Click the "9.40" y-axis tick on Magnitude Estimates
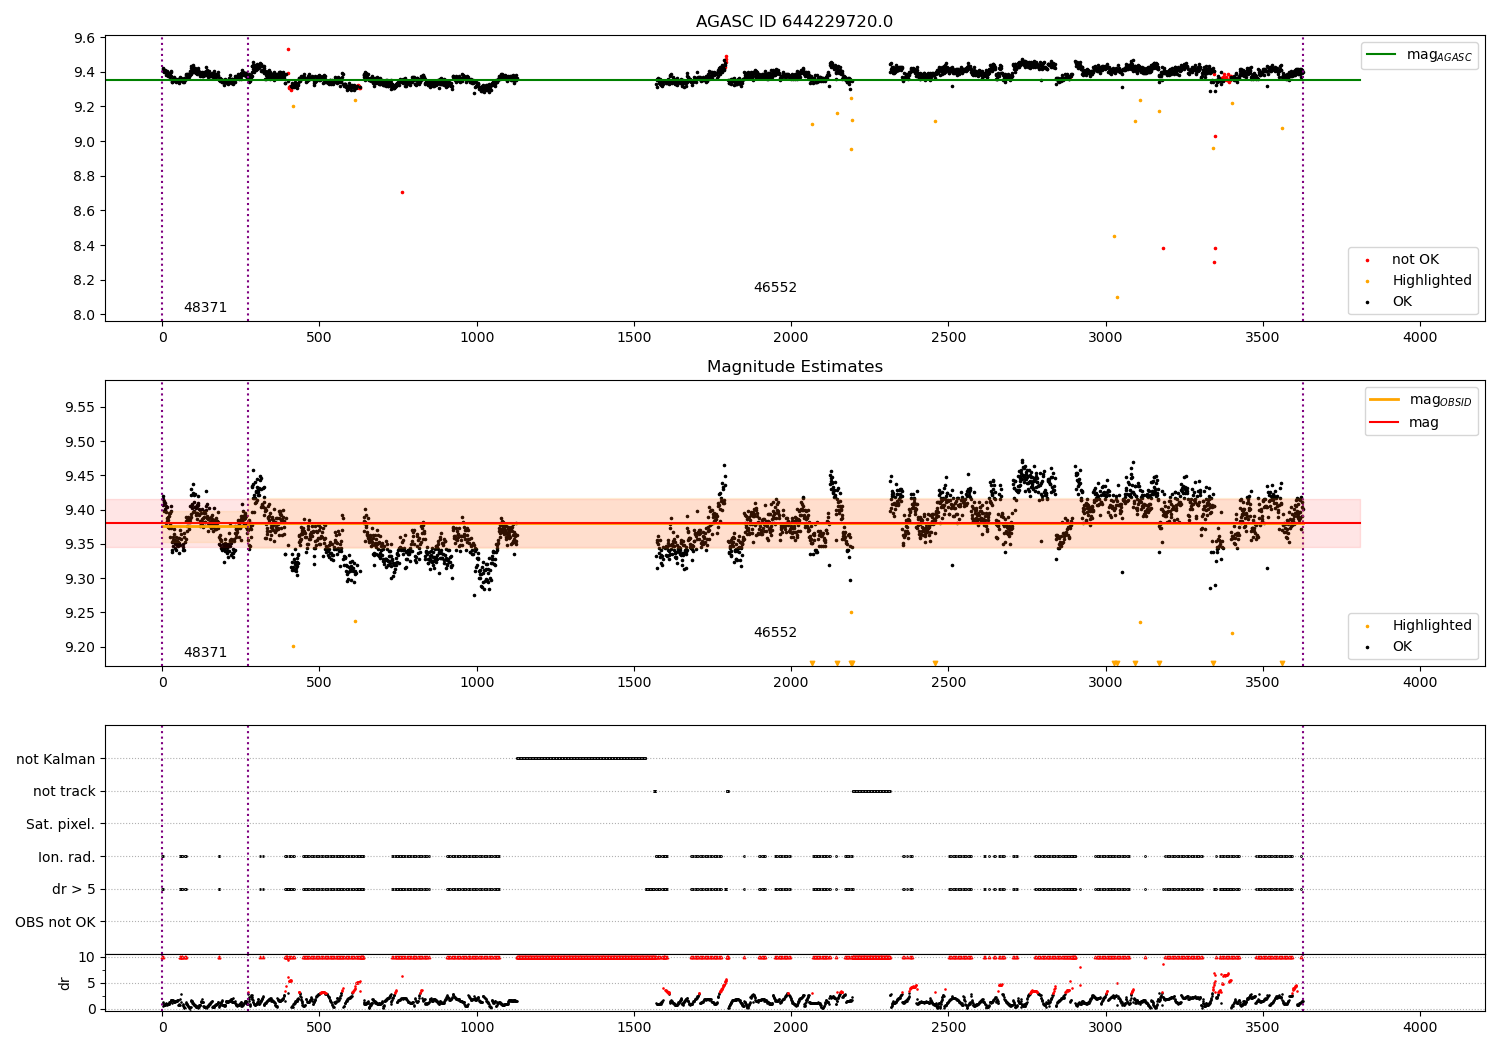 click(80, 510)
